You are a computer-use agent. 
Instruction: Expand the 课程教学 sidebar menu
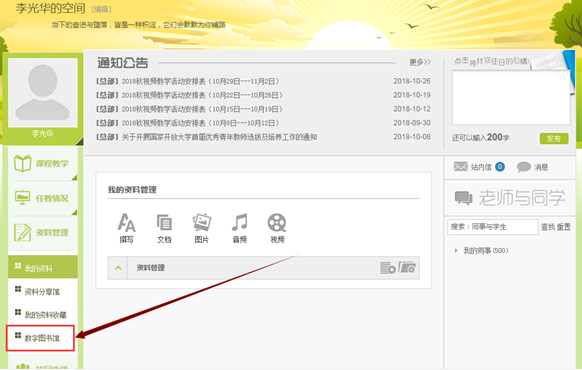[x=43, y=164]
